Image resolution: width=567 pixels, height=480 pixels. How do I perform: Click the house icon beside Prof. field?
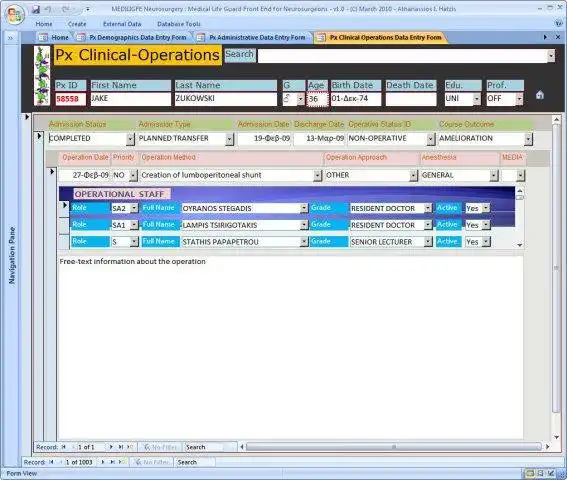[x=540, y=95]
